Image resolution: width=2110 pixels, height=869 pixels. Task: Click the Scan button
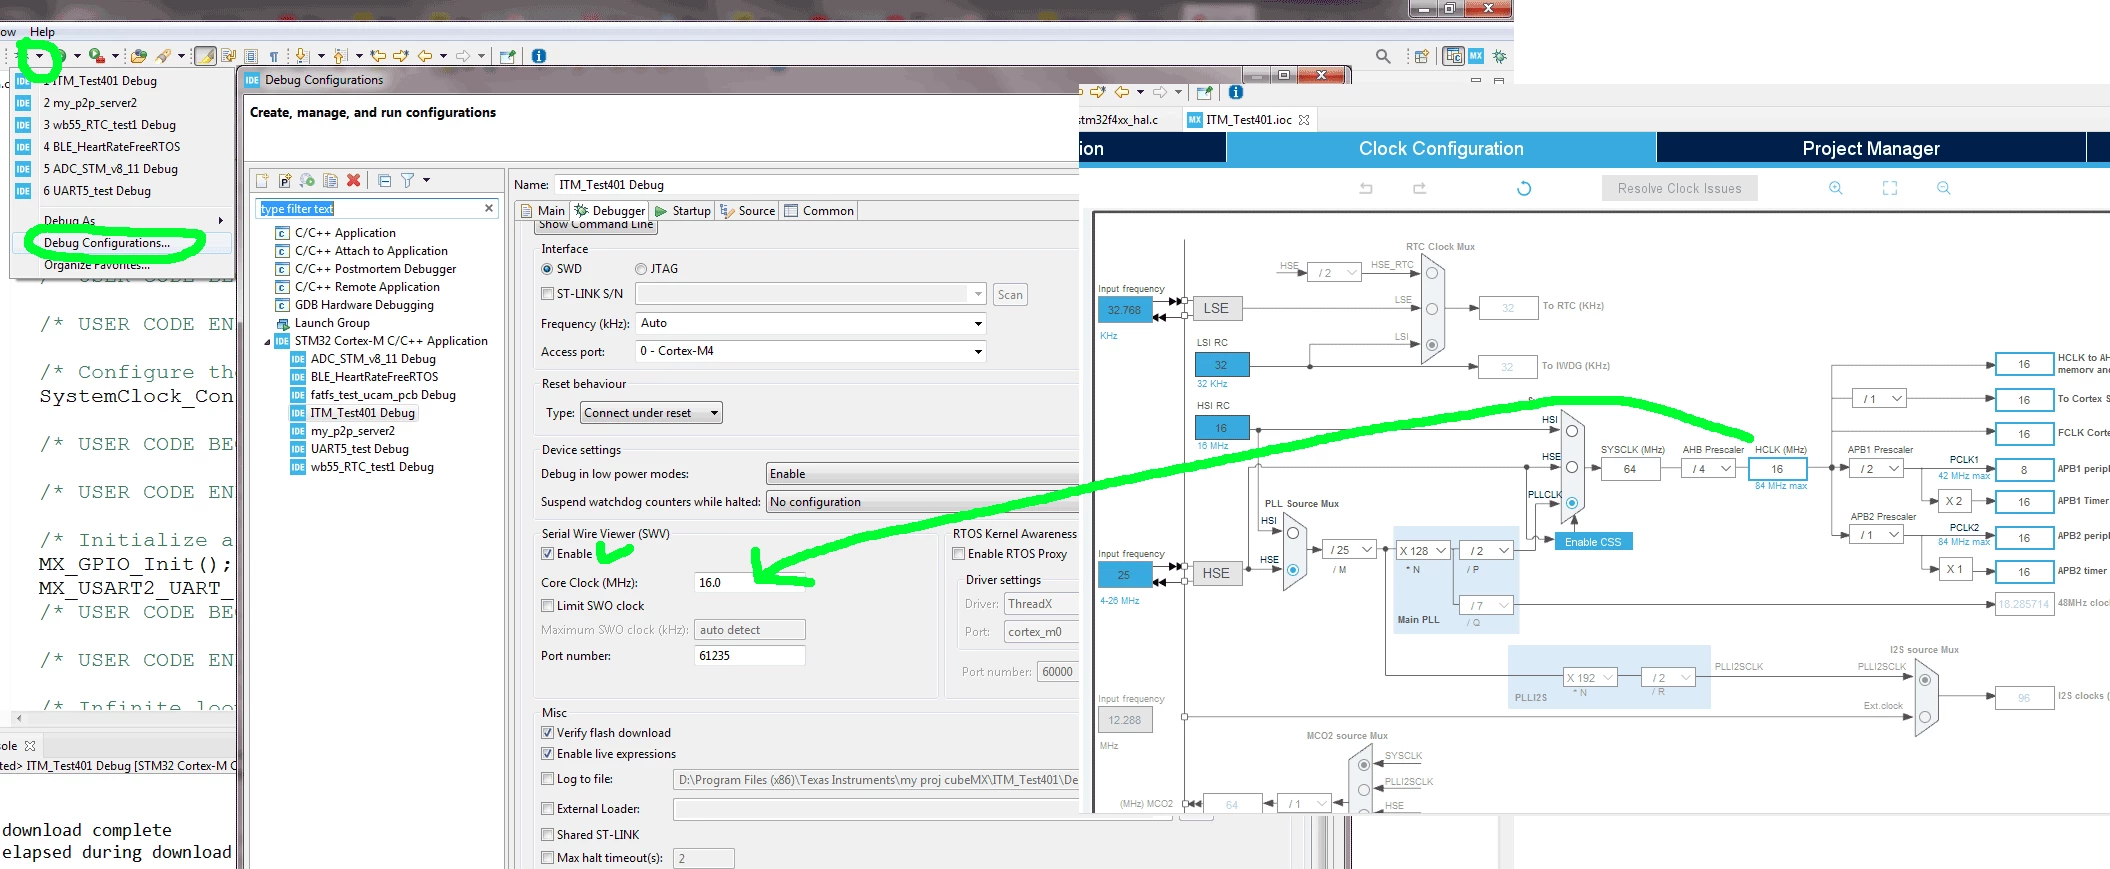(x=1010, y=295)
